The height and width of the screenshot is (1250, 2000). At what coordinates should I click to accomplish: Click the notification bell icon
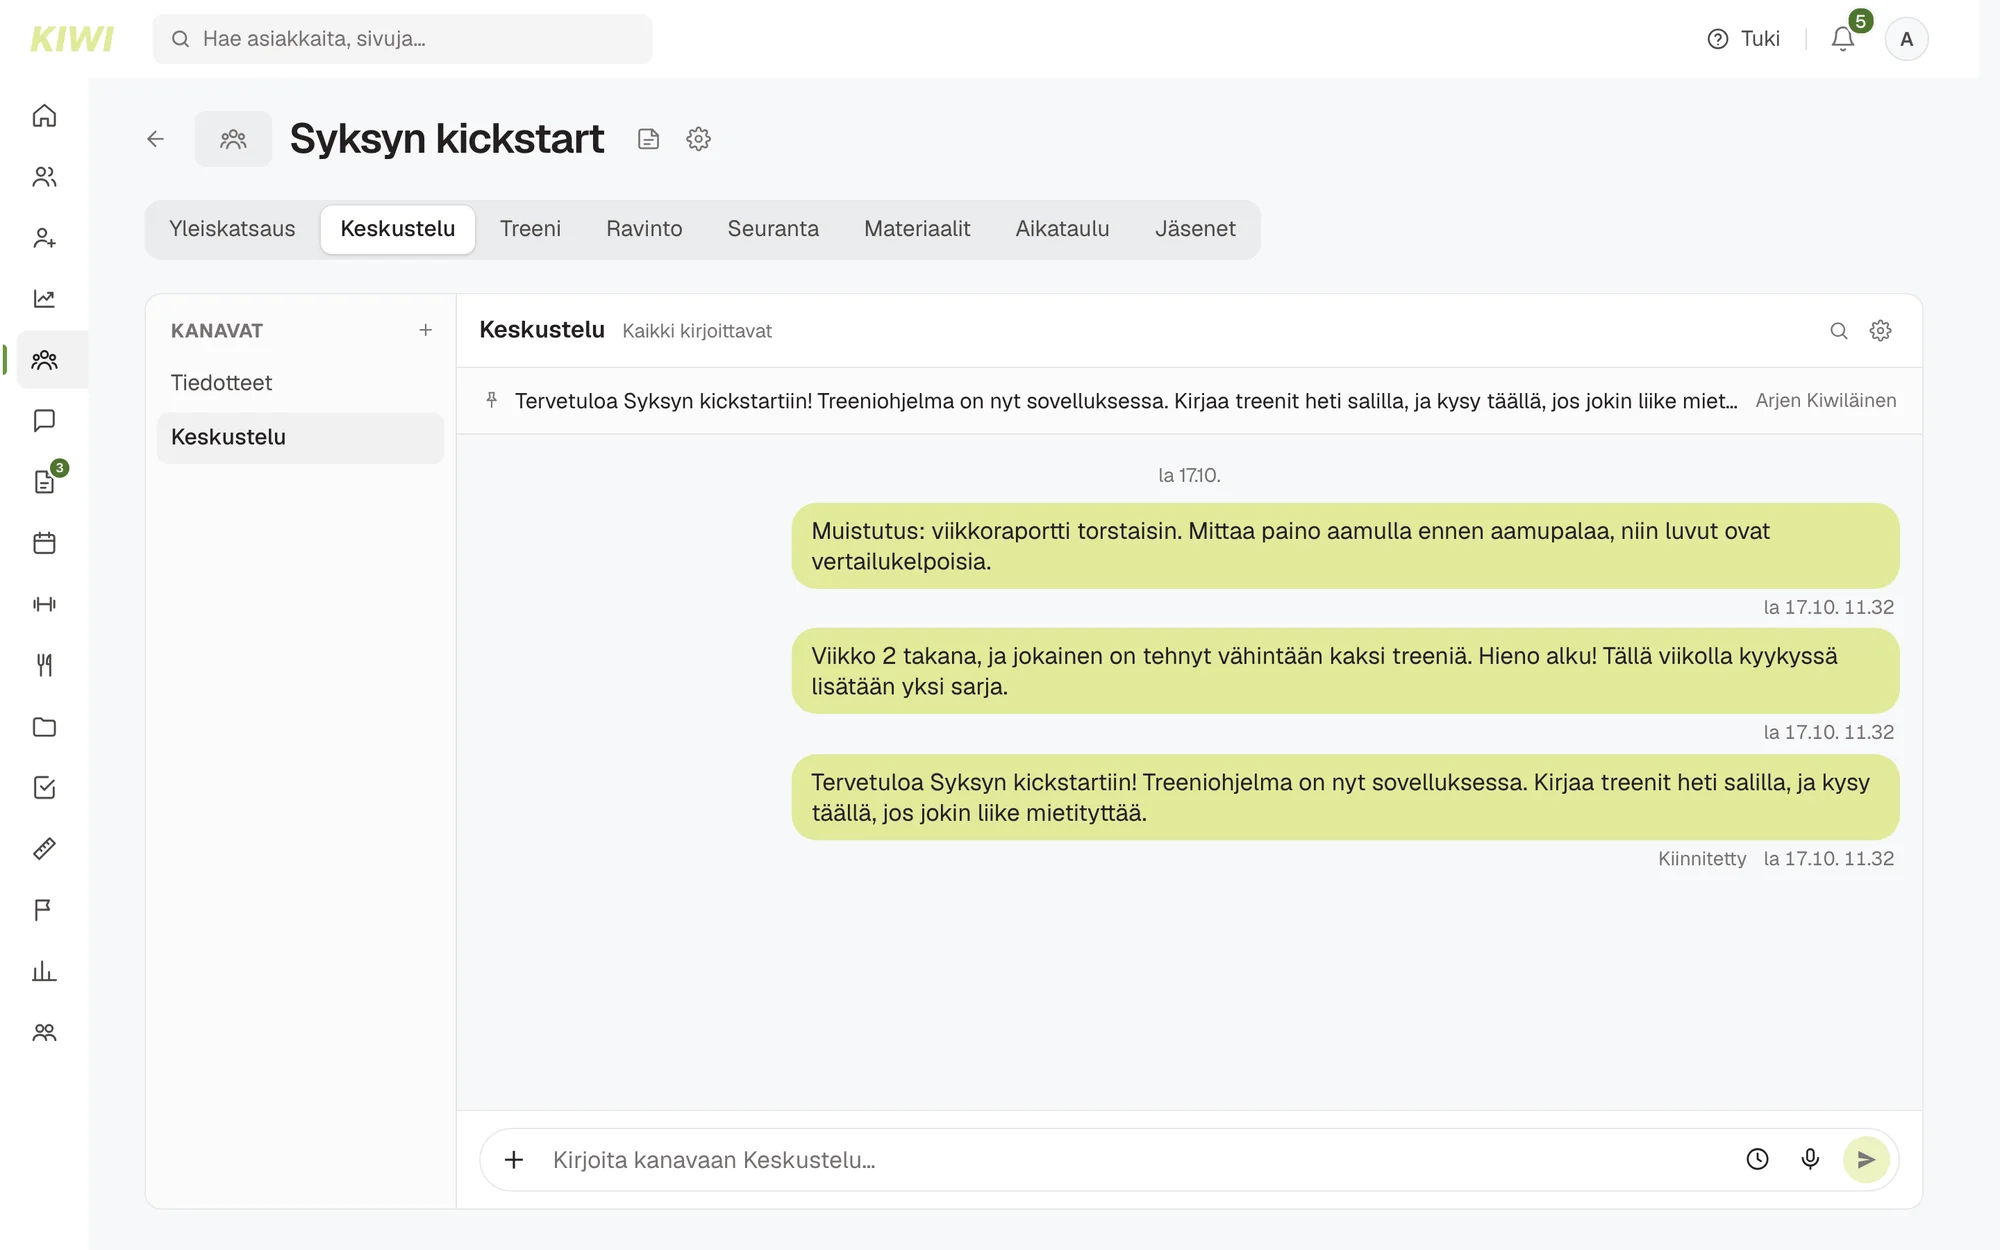coord(1843,39)
